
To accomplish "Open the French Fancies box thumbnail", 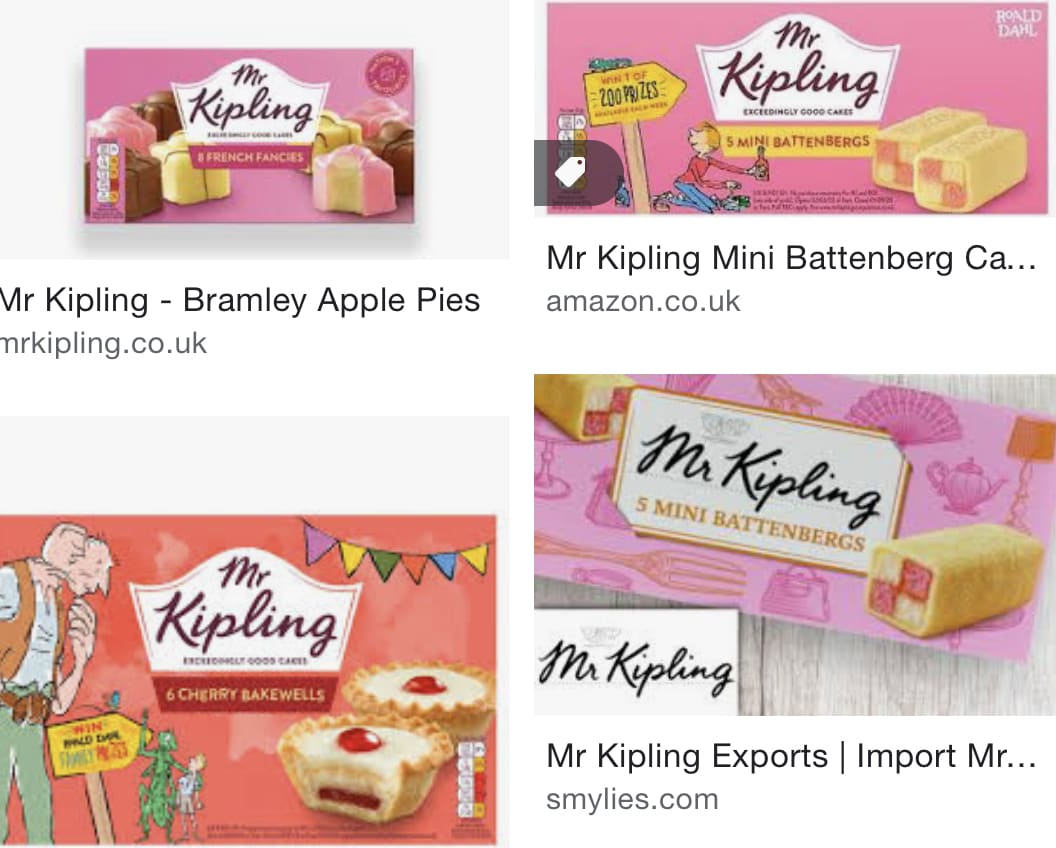I will point(249,135).
